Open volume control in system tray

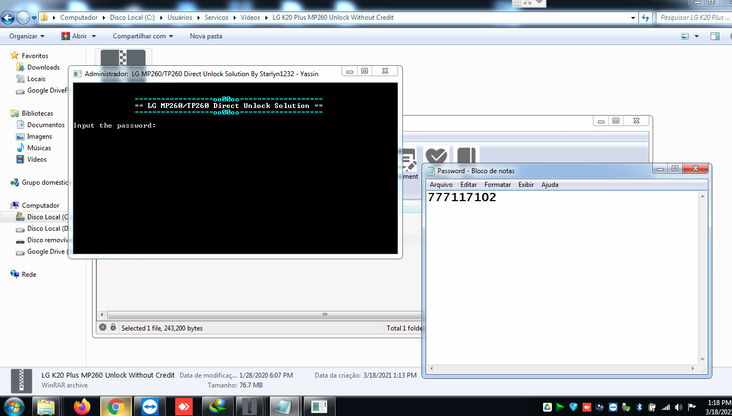click(679, 407)
